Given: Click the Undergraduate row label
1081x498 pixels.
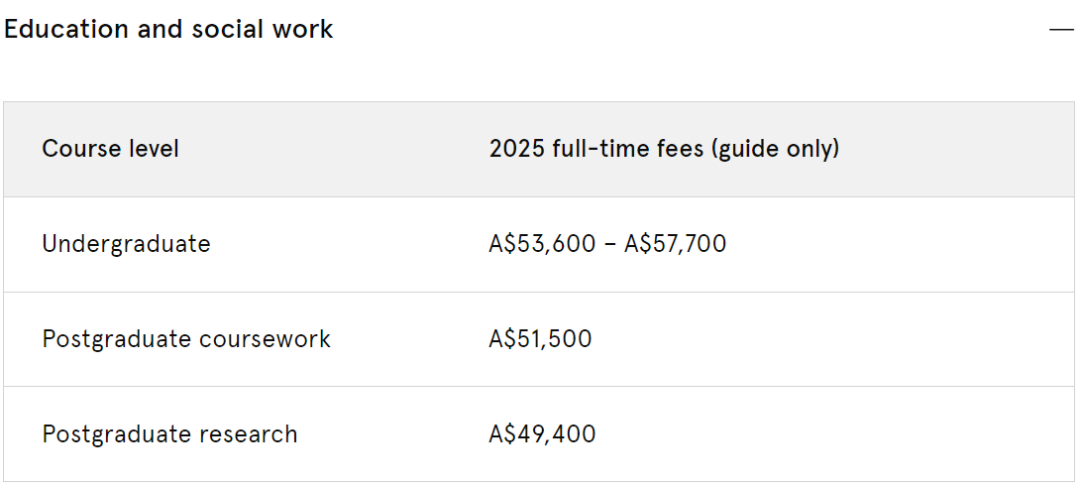Looking at the screenshot, I should point(126,244).
